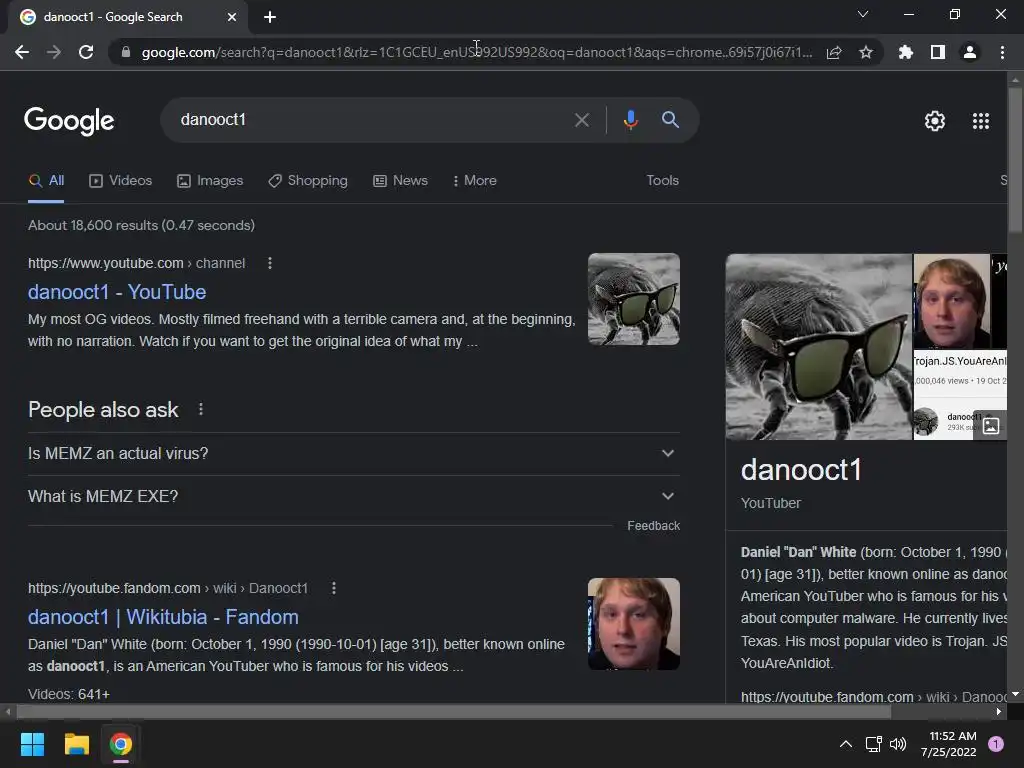The image size is (1024, 768).
Task: Go back to the previous page
Action: click(x=22, y=52)
